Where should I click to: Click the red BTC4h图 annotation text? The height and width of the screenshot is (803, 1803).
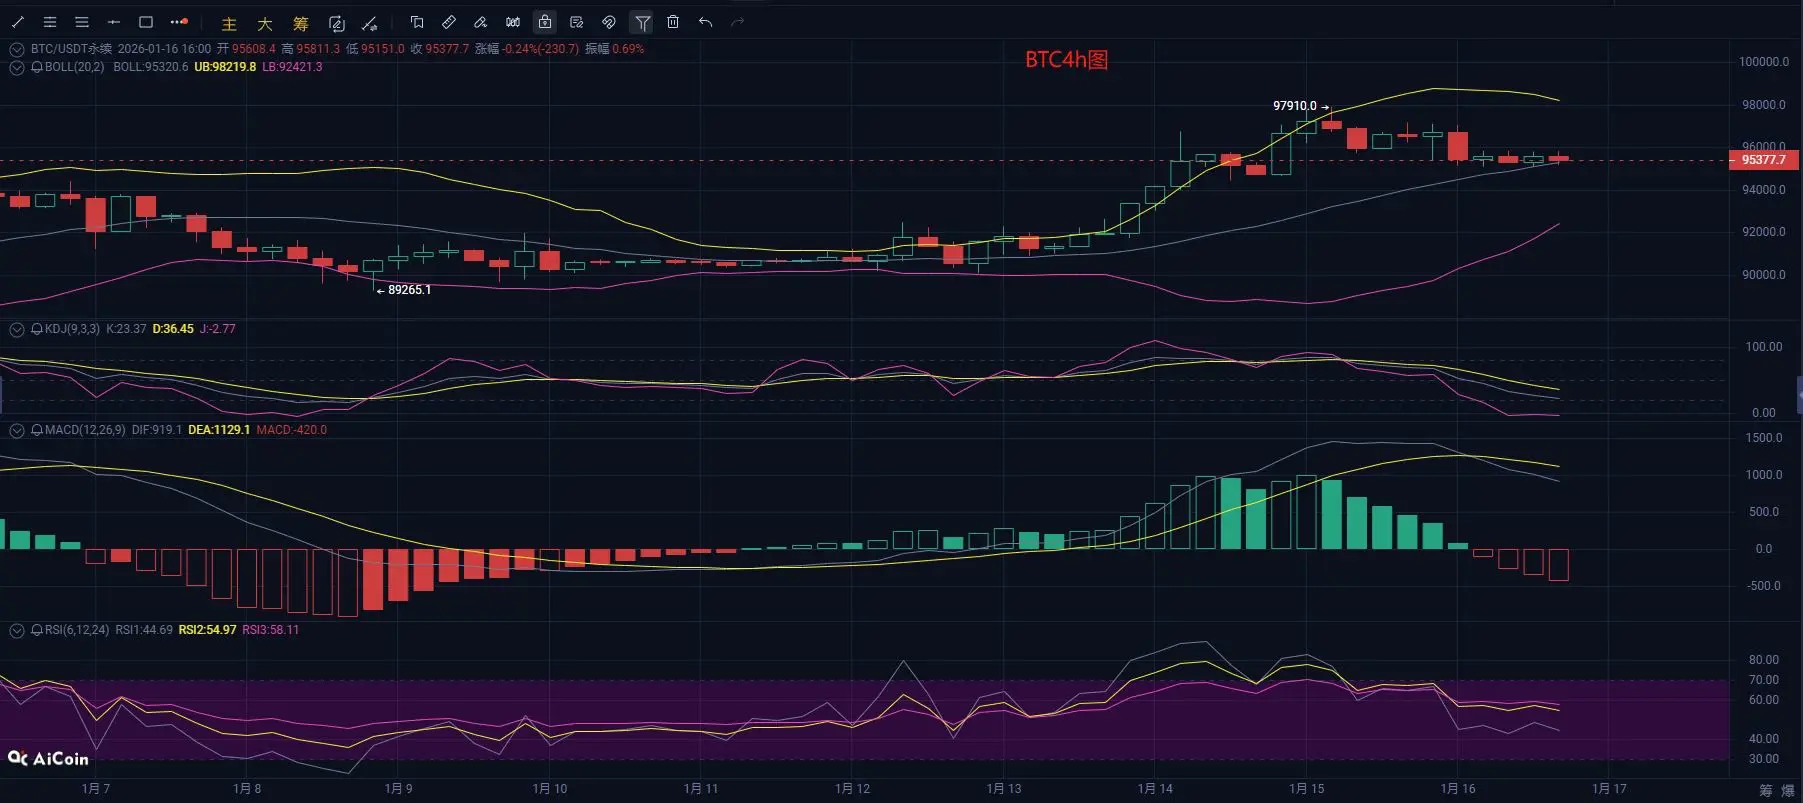point(1067,60)
